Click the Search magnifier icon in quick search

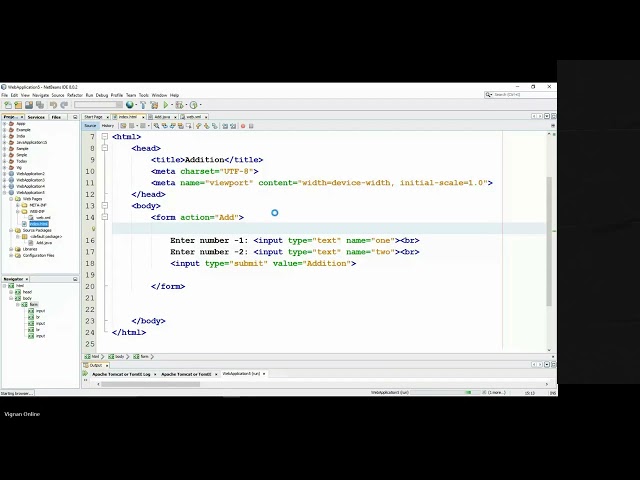coord(488,95)
